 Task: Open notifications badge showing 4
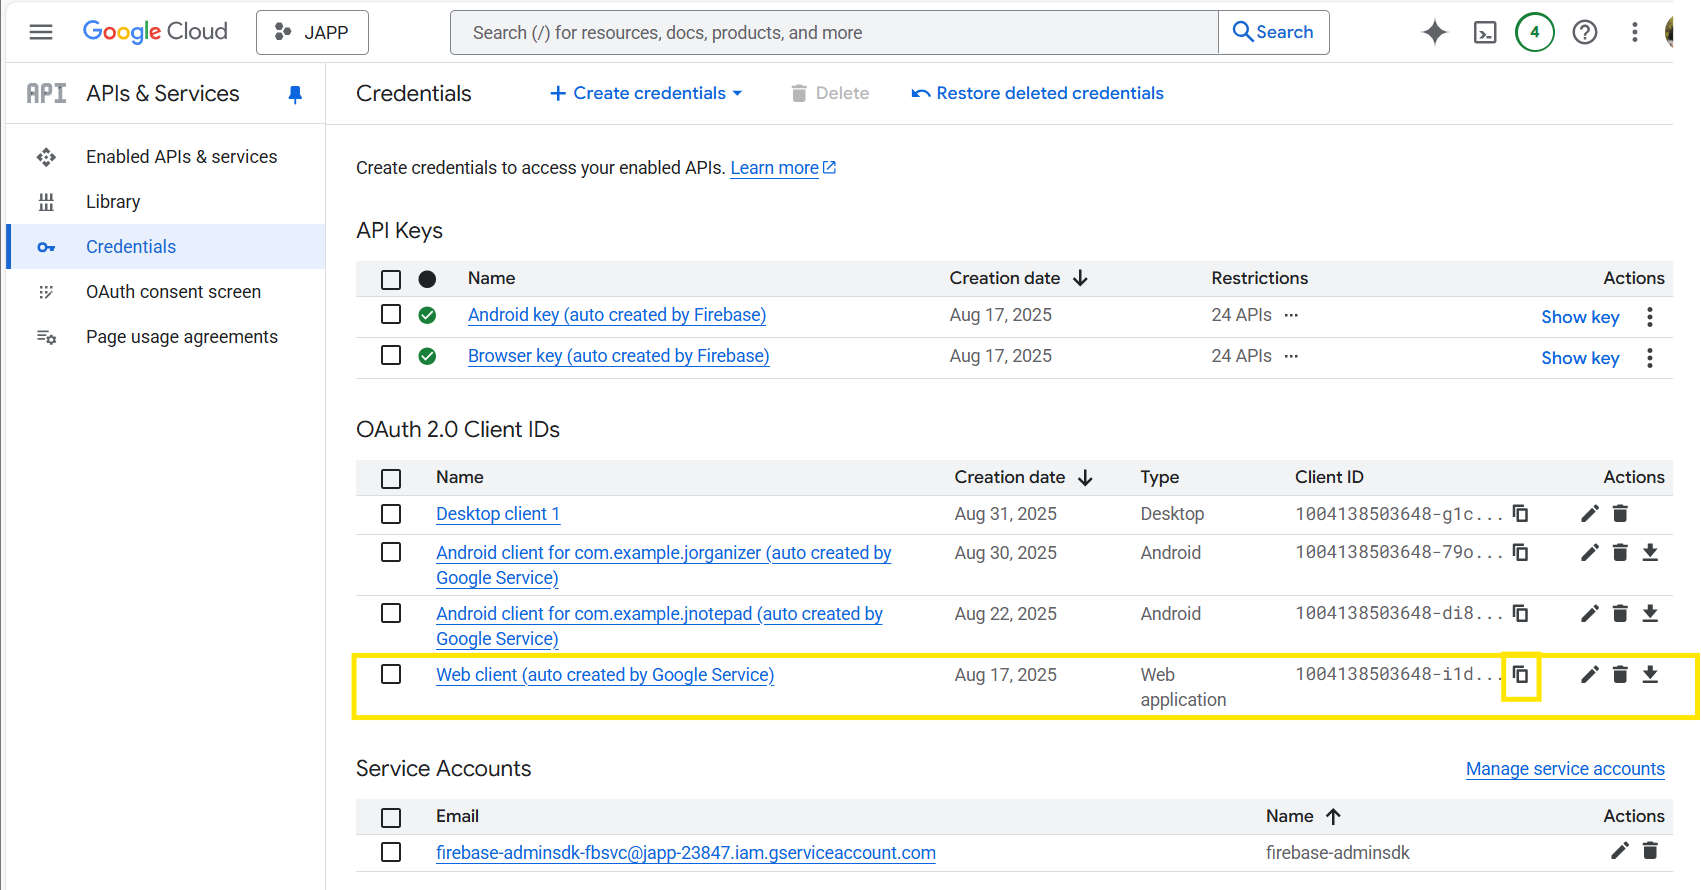click(x=1535, y=32)
